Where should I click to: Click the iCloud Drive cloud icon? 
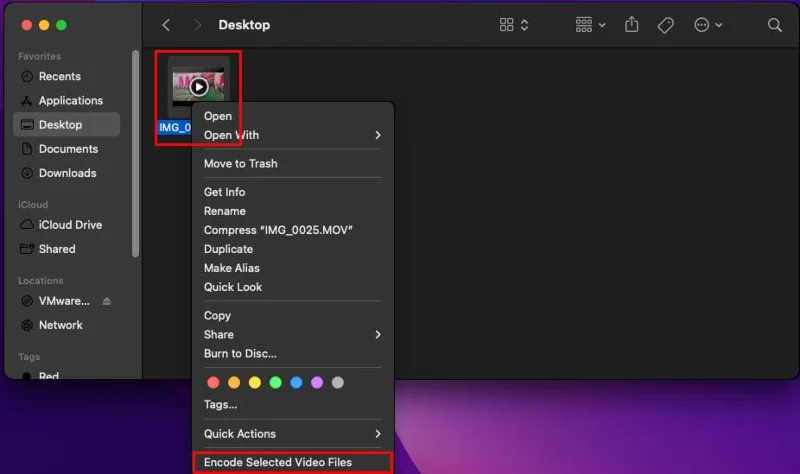(x=27, y=224)
